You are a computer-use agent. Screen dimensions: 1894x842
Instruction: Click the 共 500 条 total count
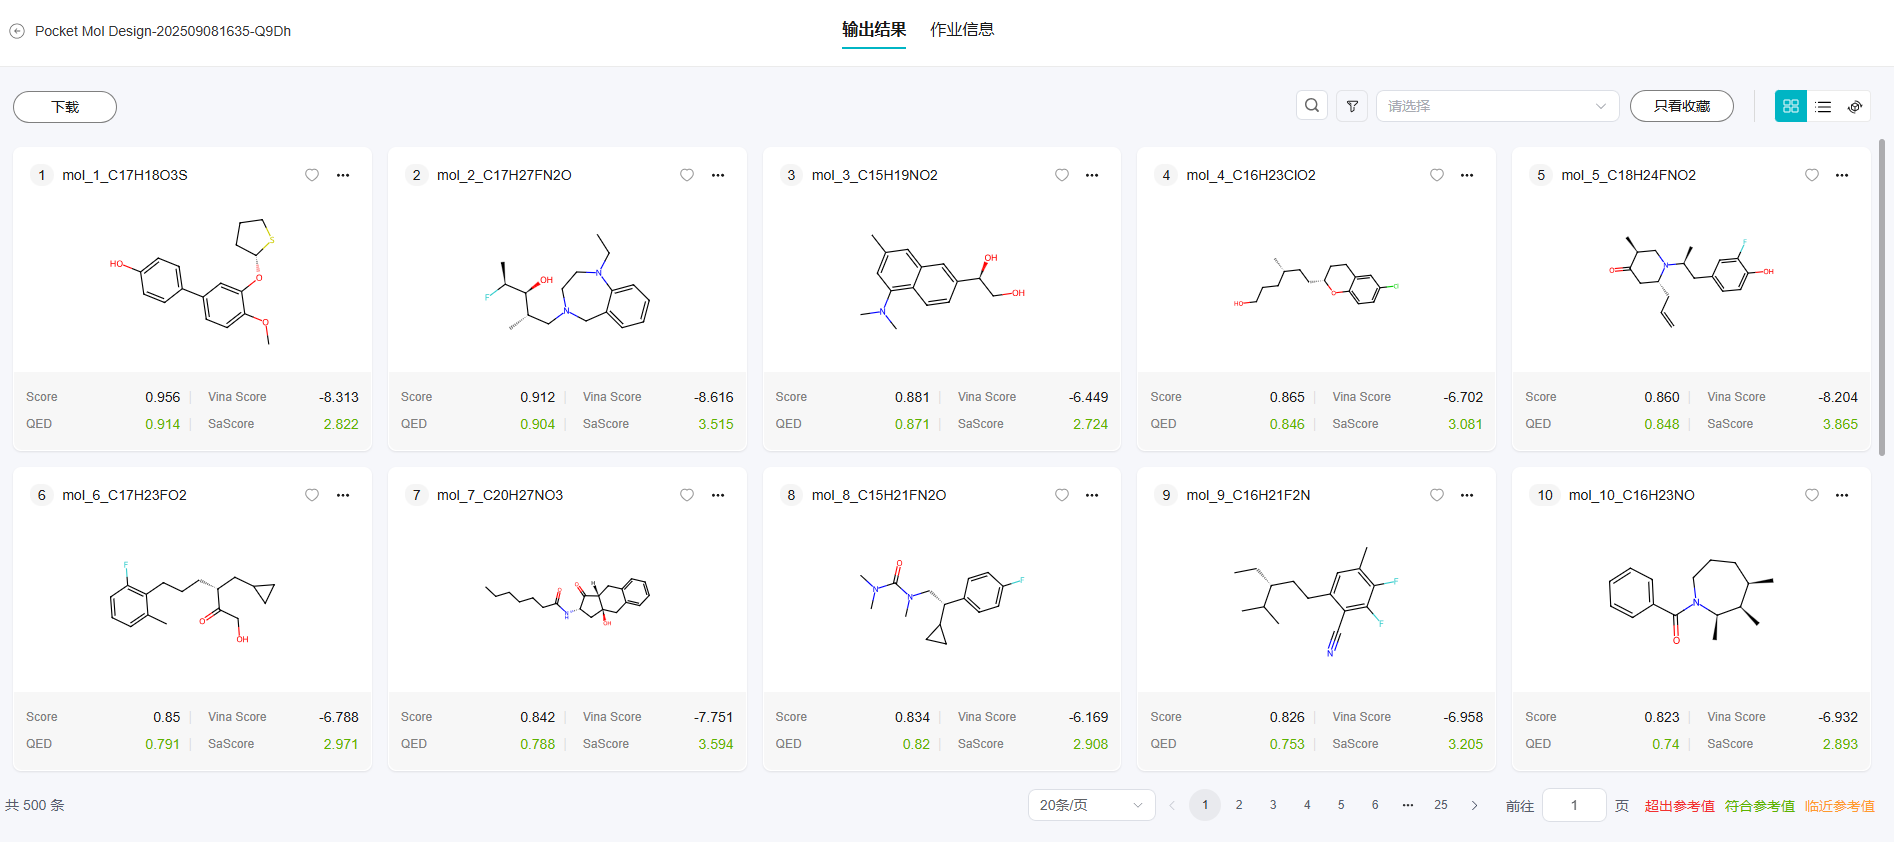(35, 805)
